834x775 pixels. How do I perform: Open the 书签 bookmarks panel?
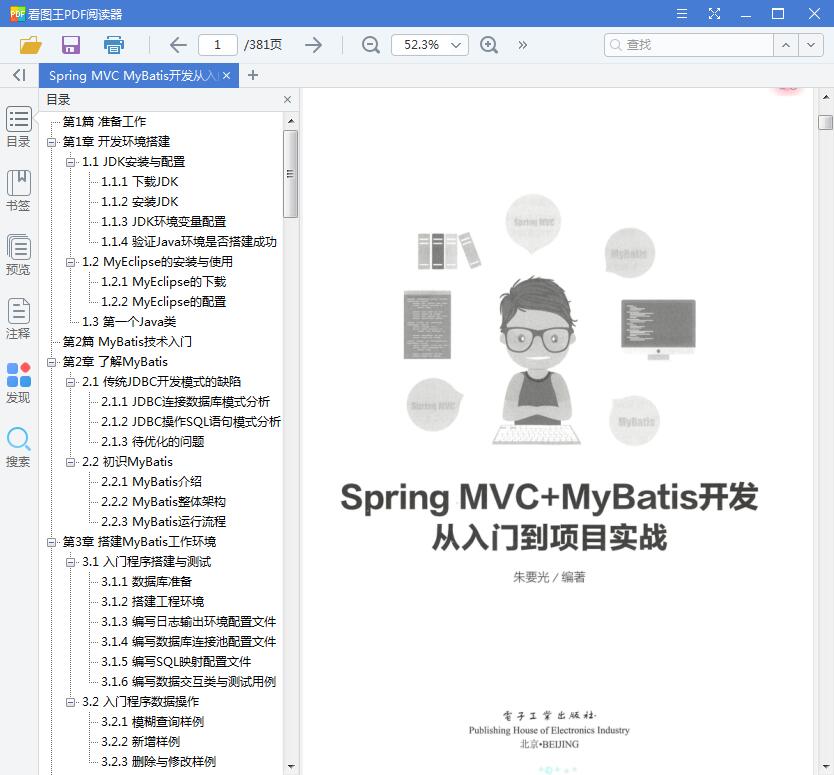(19, 191)
